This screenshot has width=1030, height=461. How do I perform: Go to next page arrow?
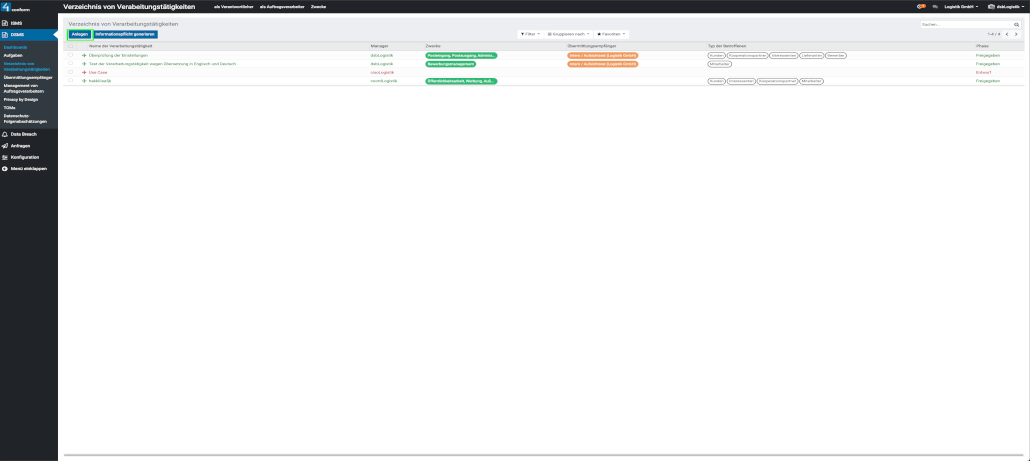1017,34
